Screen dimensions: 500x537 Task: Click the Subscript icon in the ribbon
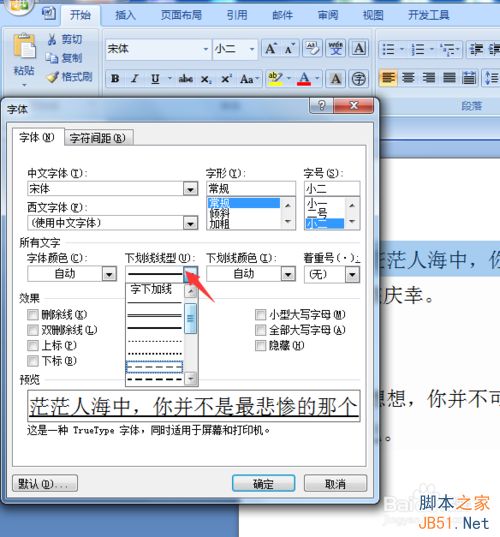[x=206, y=79]
